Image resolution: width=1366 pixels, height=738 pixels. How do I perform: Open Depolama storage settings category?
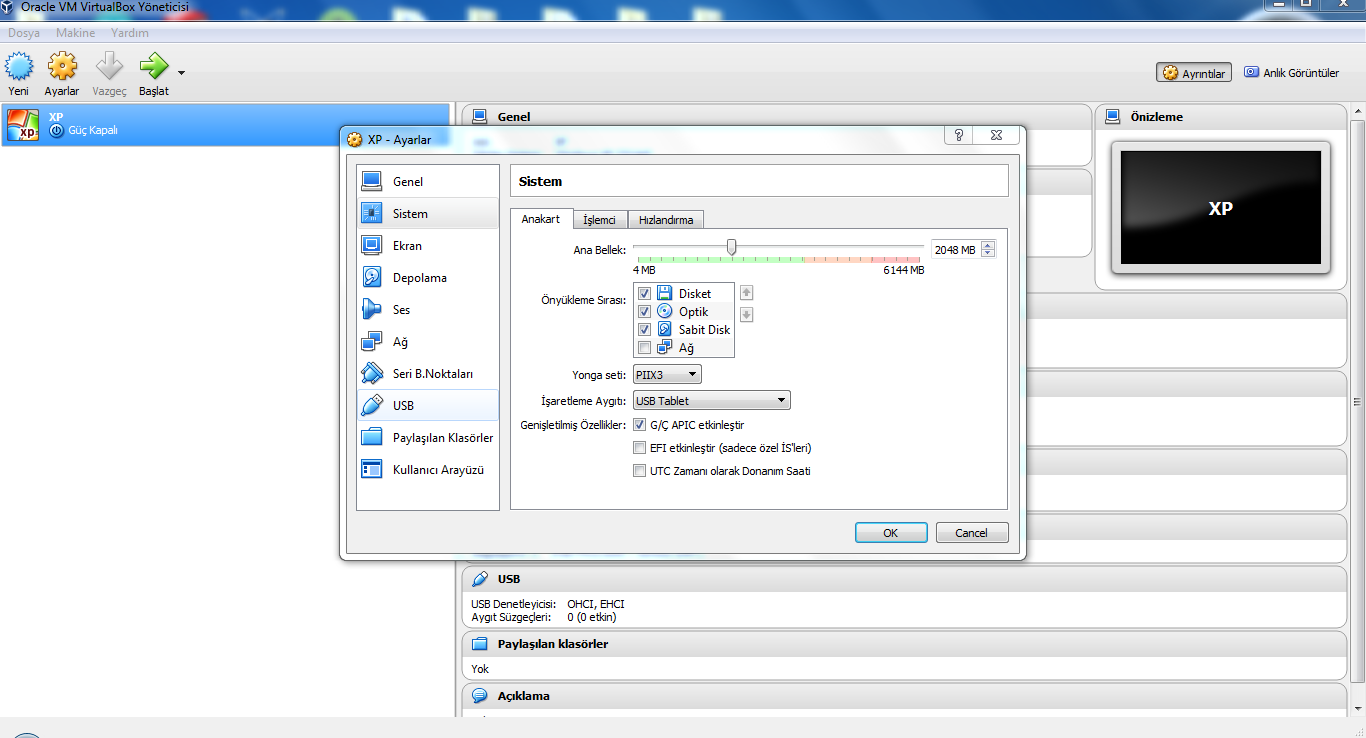[428, 278]
